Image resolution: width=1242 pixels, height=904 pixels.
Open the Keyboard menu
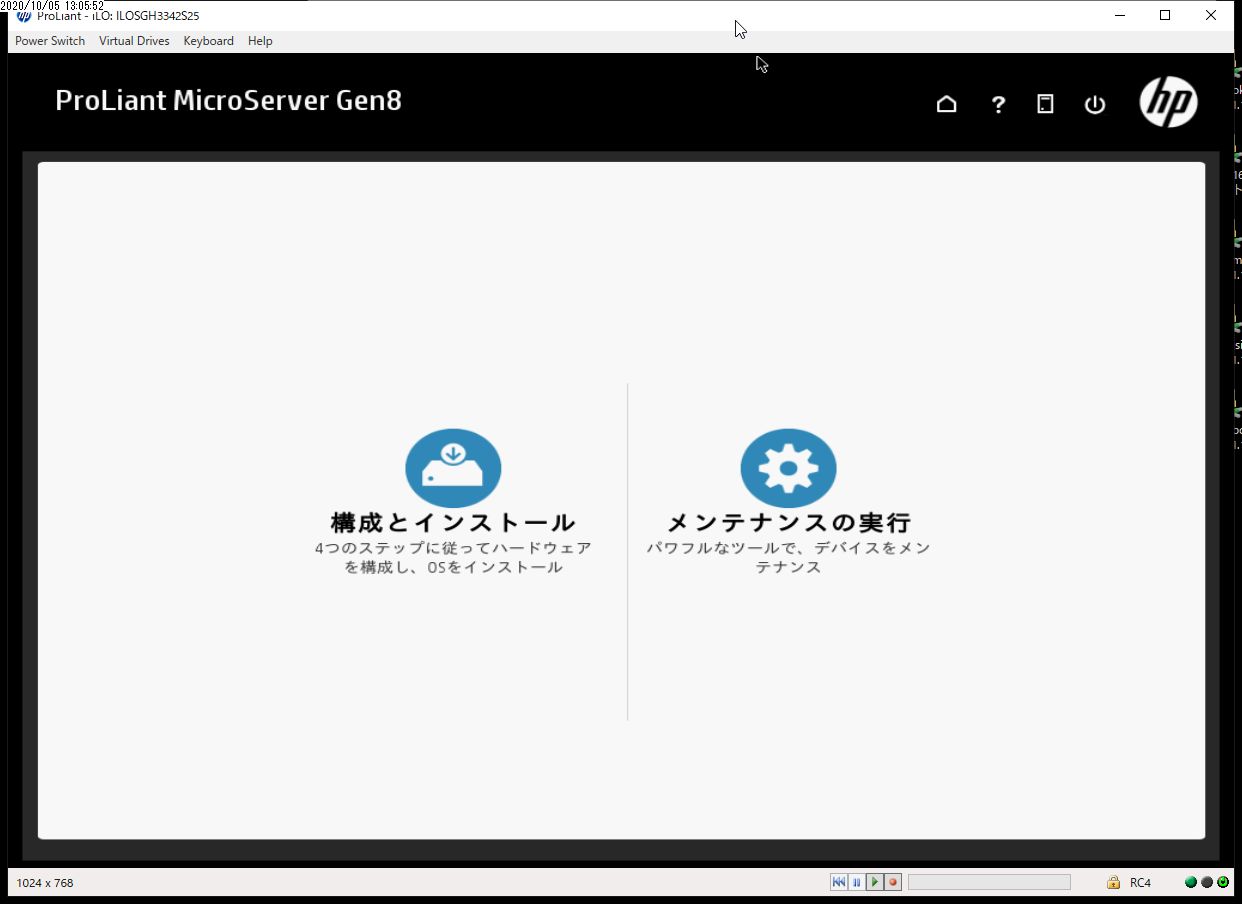pyautogui.click(x=208, y=41)
